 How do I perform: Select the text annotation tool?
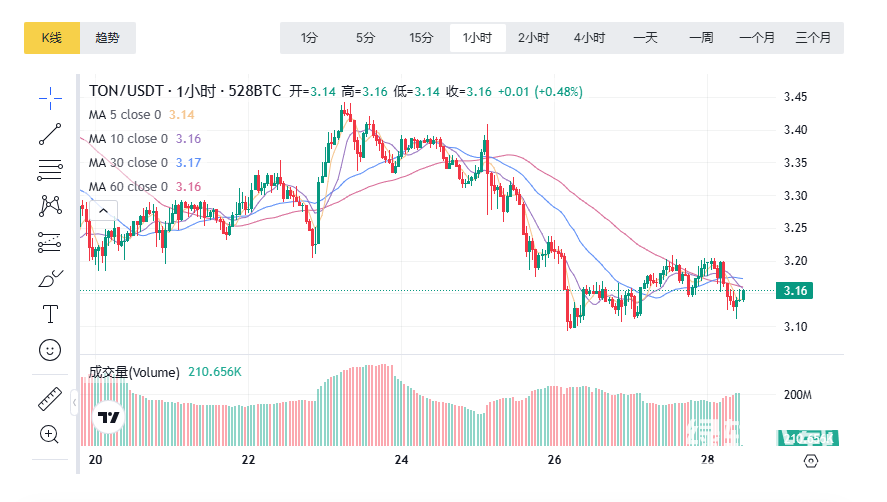(x=50, y=314)
